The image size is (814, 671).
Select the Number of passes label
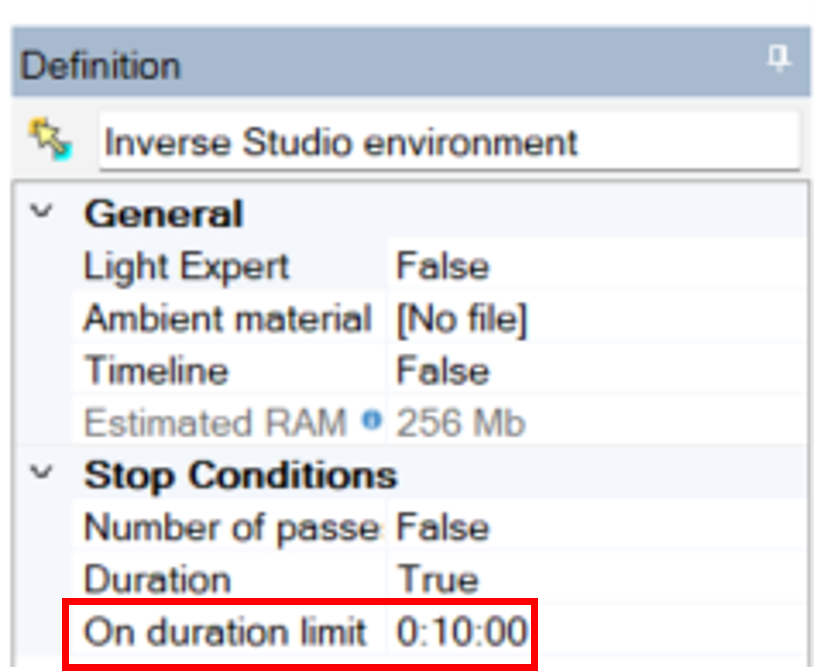coord(232,528)
